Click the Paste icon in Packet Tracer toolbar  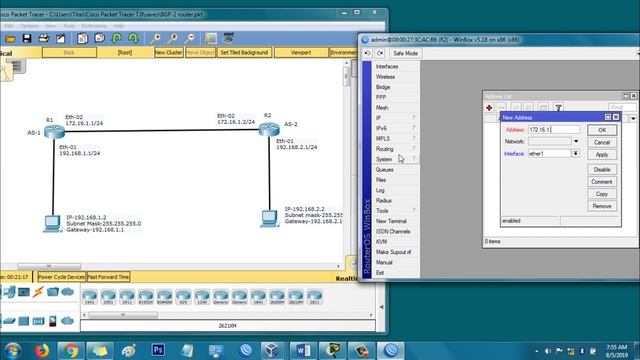100,39
